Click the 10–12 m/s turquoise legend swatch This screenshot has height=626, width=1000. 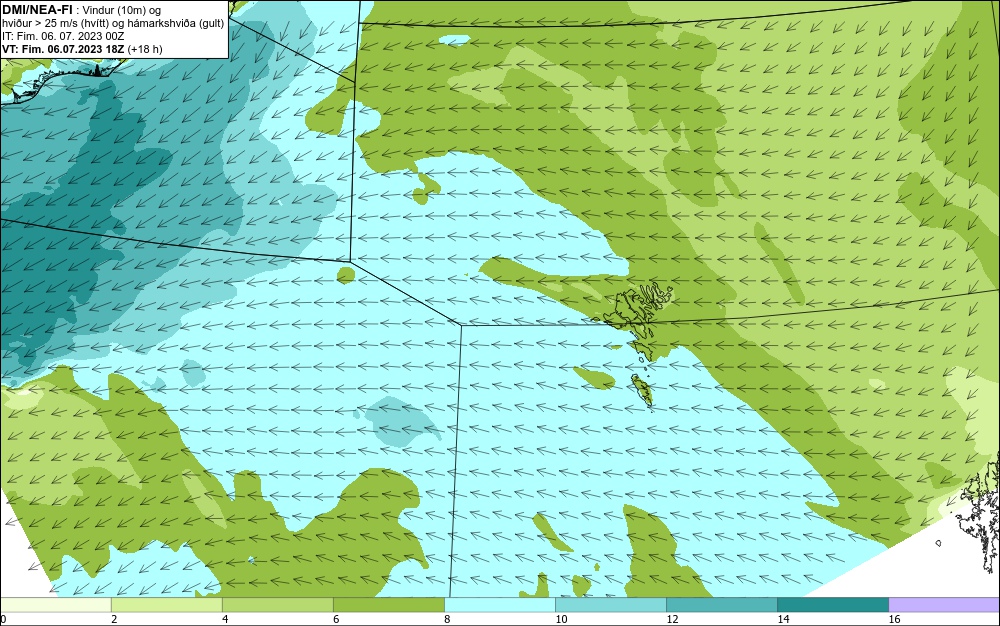(610, 605)
